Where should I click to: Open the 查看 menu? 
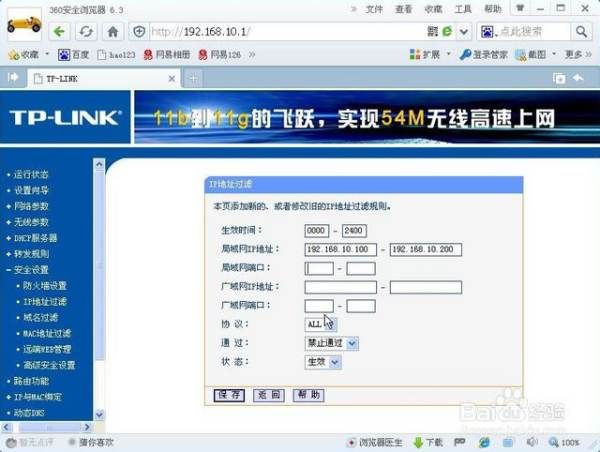coord(404,9)
